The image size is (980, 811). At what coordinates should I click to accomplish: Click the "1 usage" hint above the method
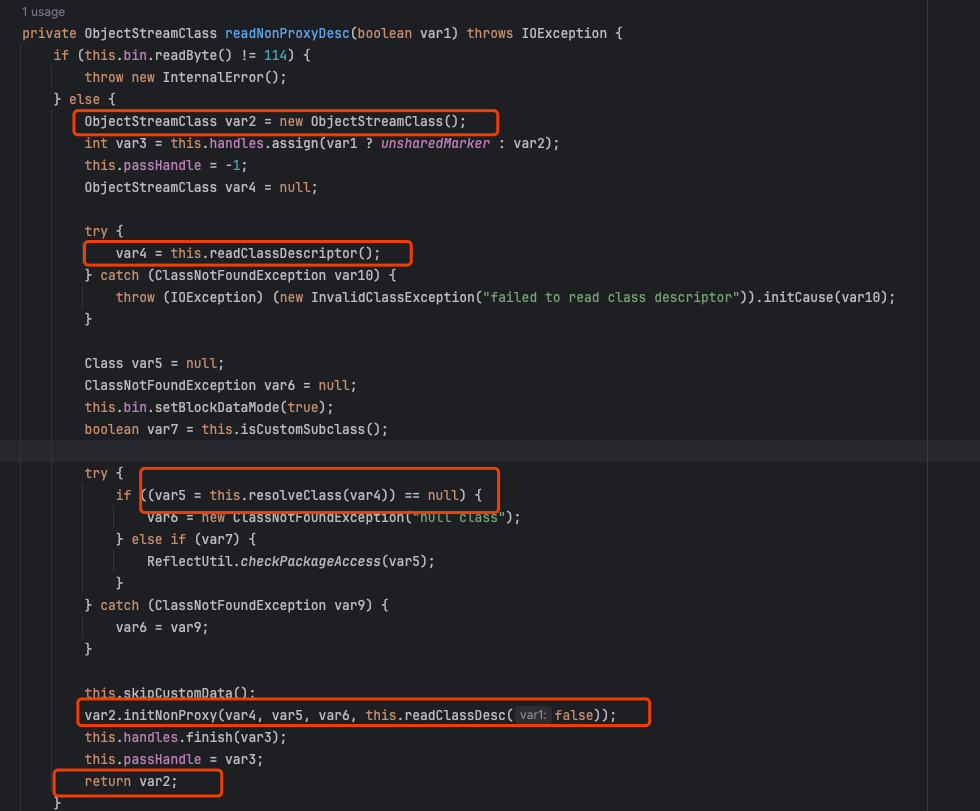(43, 12)
